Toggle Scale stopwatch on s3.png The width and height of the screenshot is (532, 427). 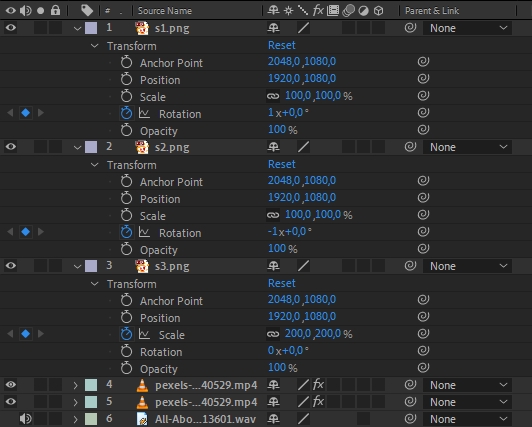pos(127,334)
